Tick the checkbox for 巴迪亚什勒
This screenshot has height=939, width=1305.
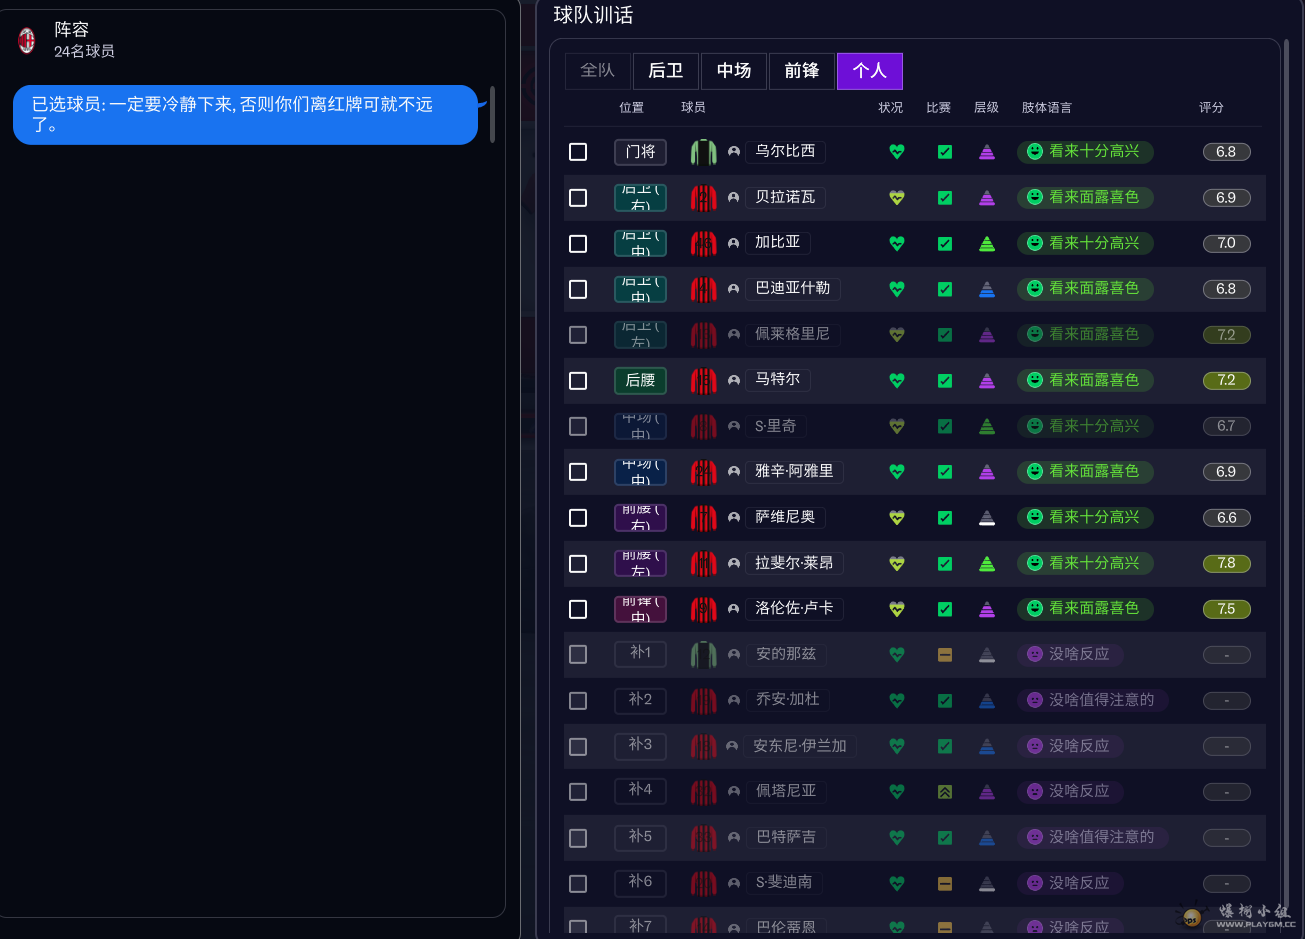coord(578,289)
